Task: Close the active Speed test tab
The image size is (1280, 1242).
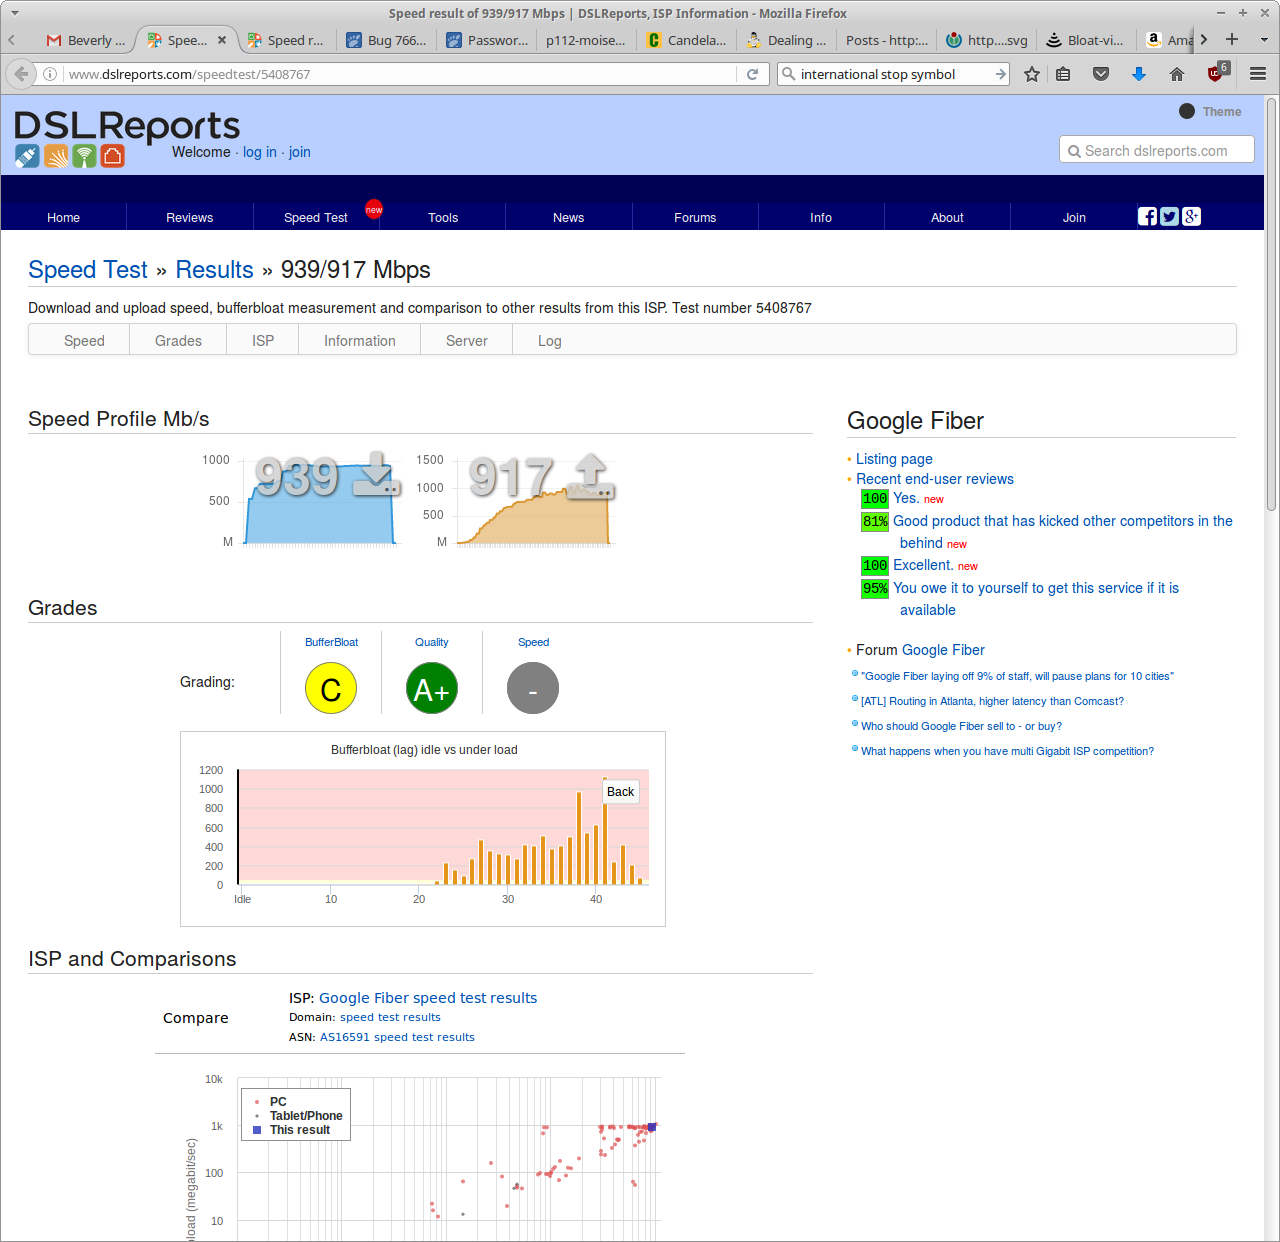Action: point(222,40)
